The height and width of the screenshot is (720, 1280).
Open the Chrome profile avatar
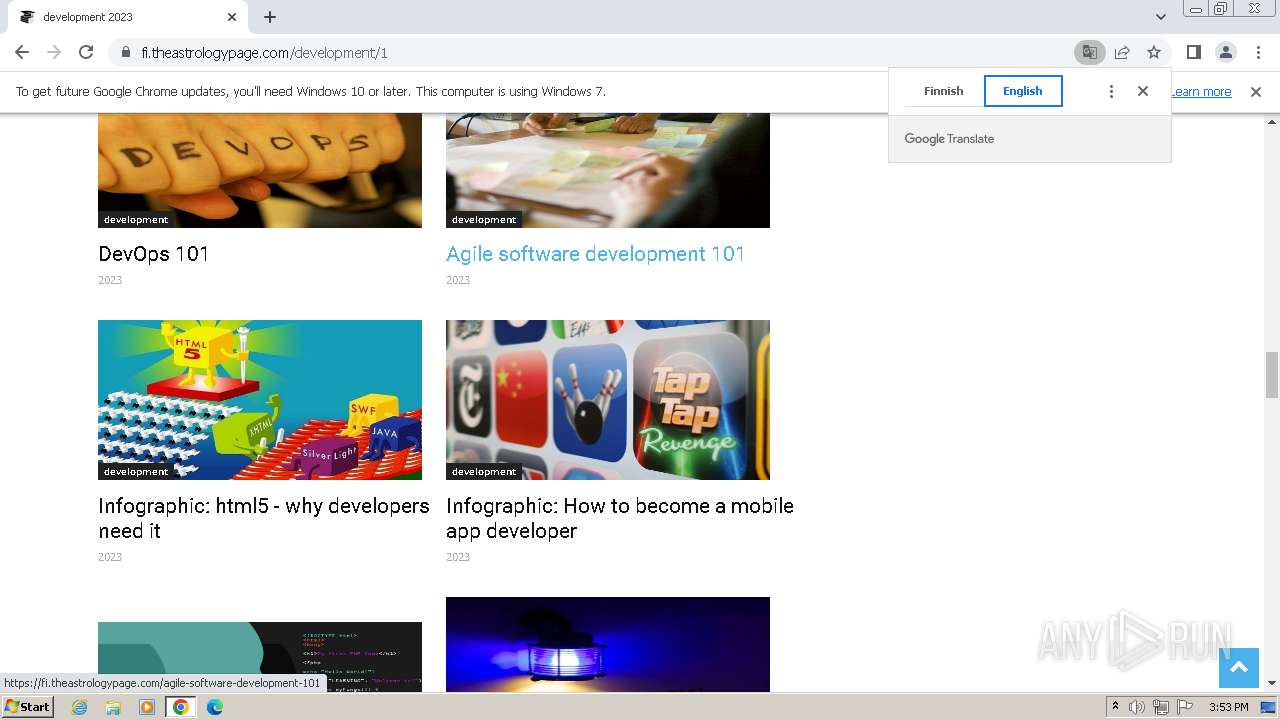pyautogui.click(x=1225, y=52)
